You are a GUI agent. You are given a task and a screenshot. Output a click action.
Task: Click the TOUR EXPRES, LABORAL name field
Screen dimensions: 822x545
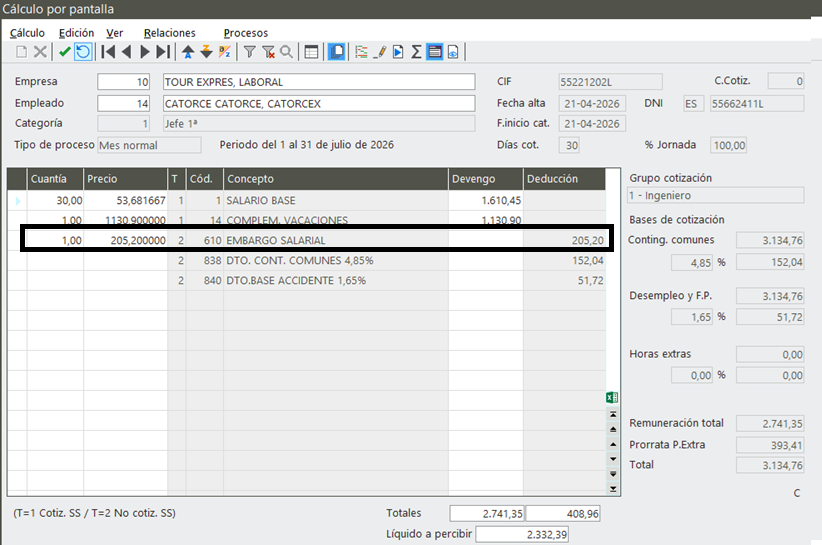tap(319, 82)
